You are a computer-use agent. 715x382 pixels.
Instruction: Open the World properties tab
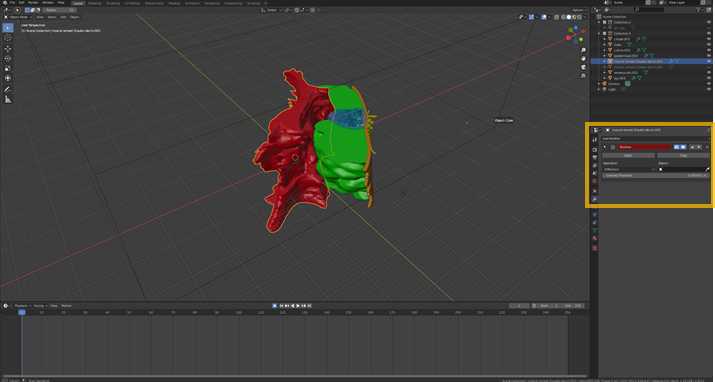pos(595,181)
